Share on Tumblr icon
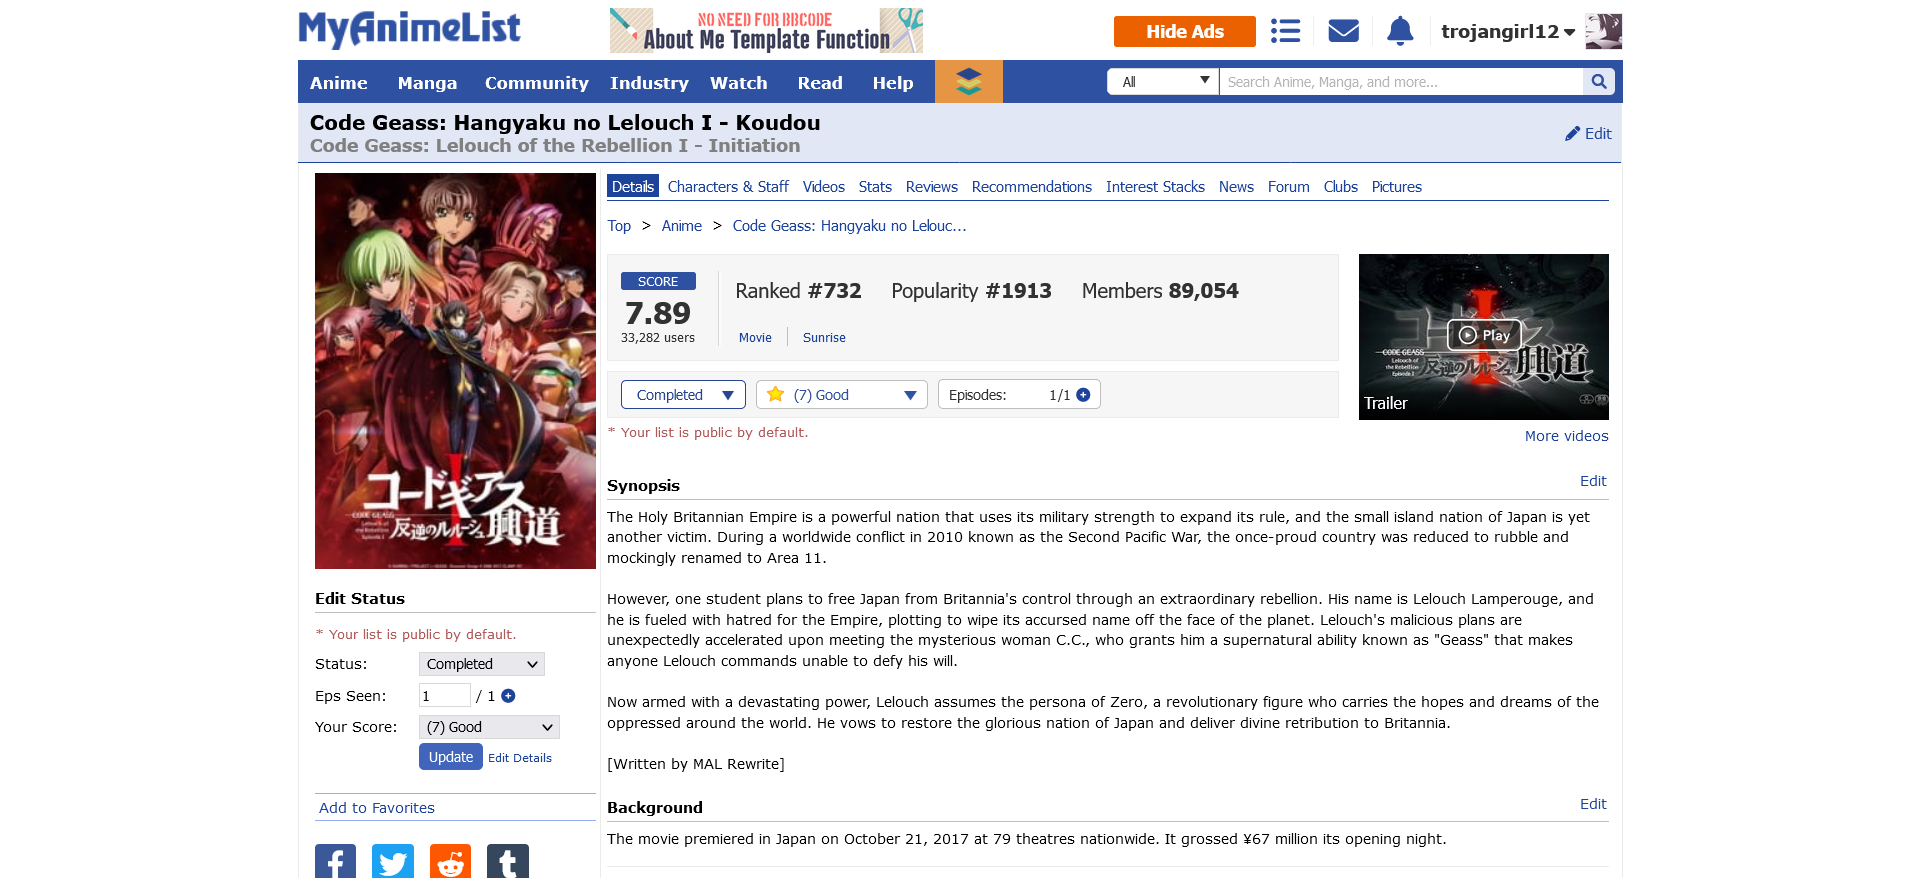This screenshot has height=878, width=1920. (508, 862)
